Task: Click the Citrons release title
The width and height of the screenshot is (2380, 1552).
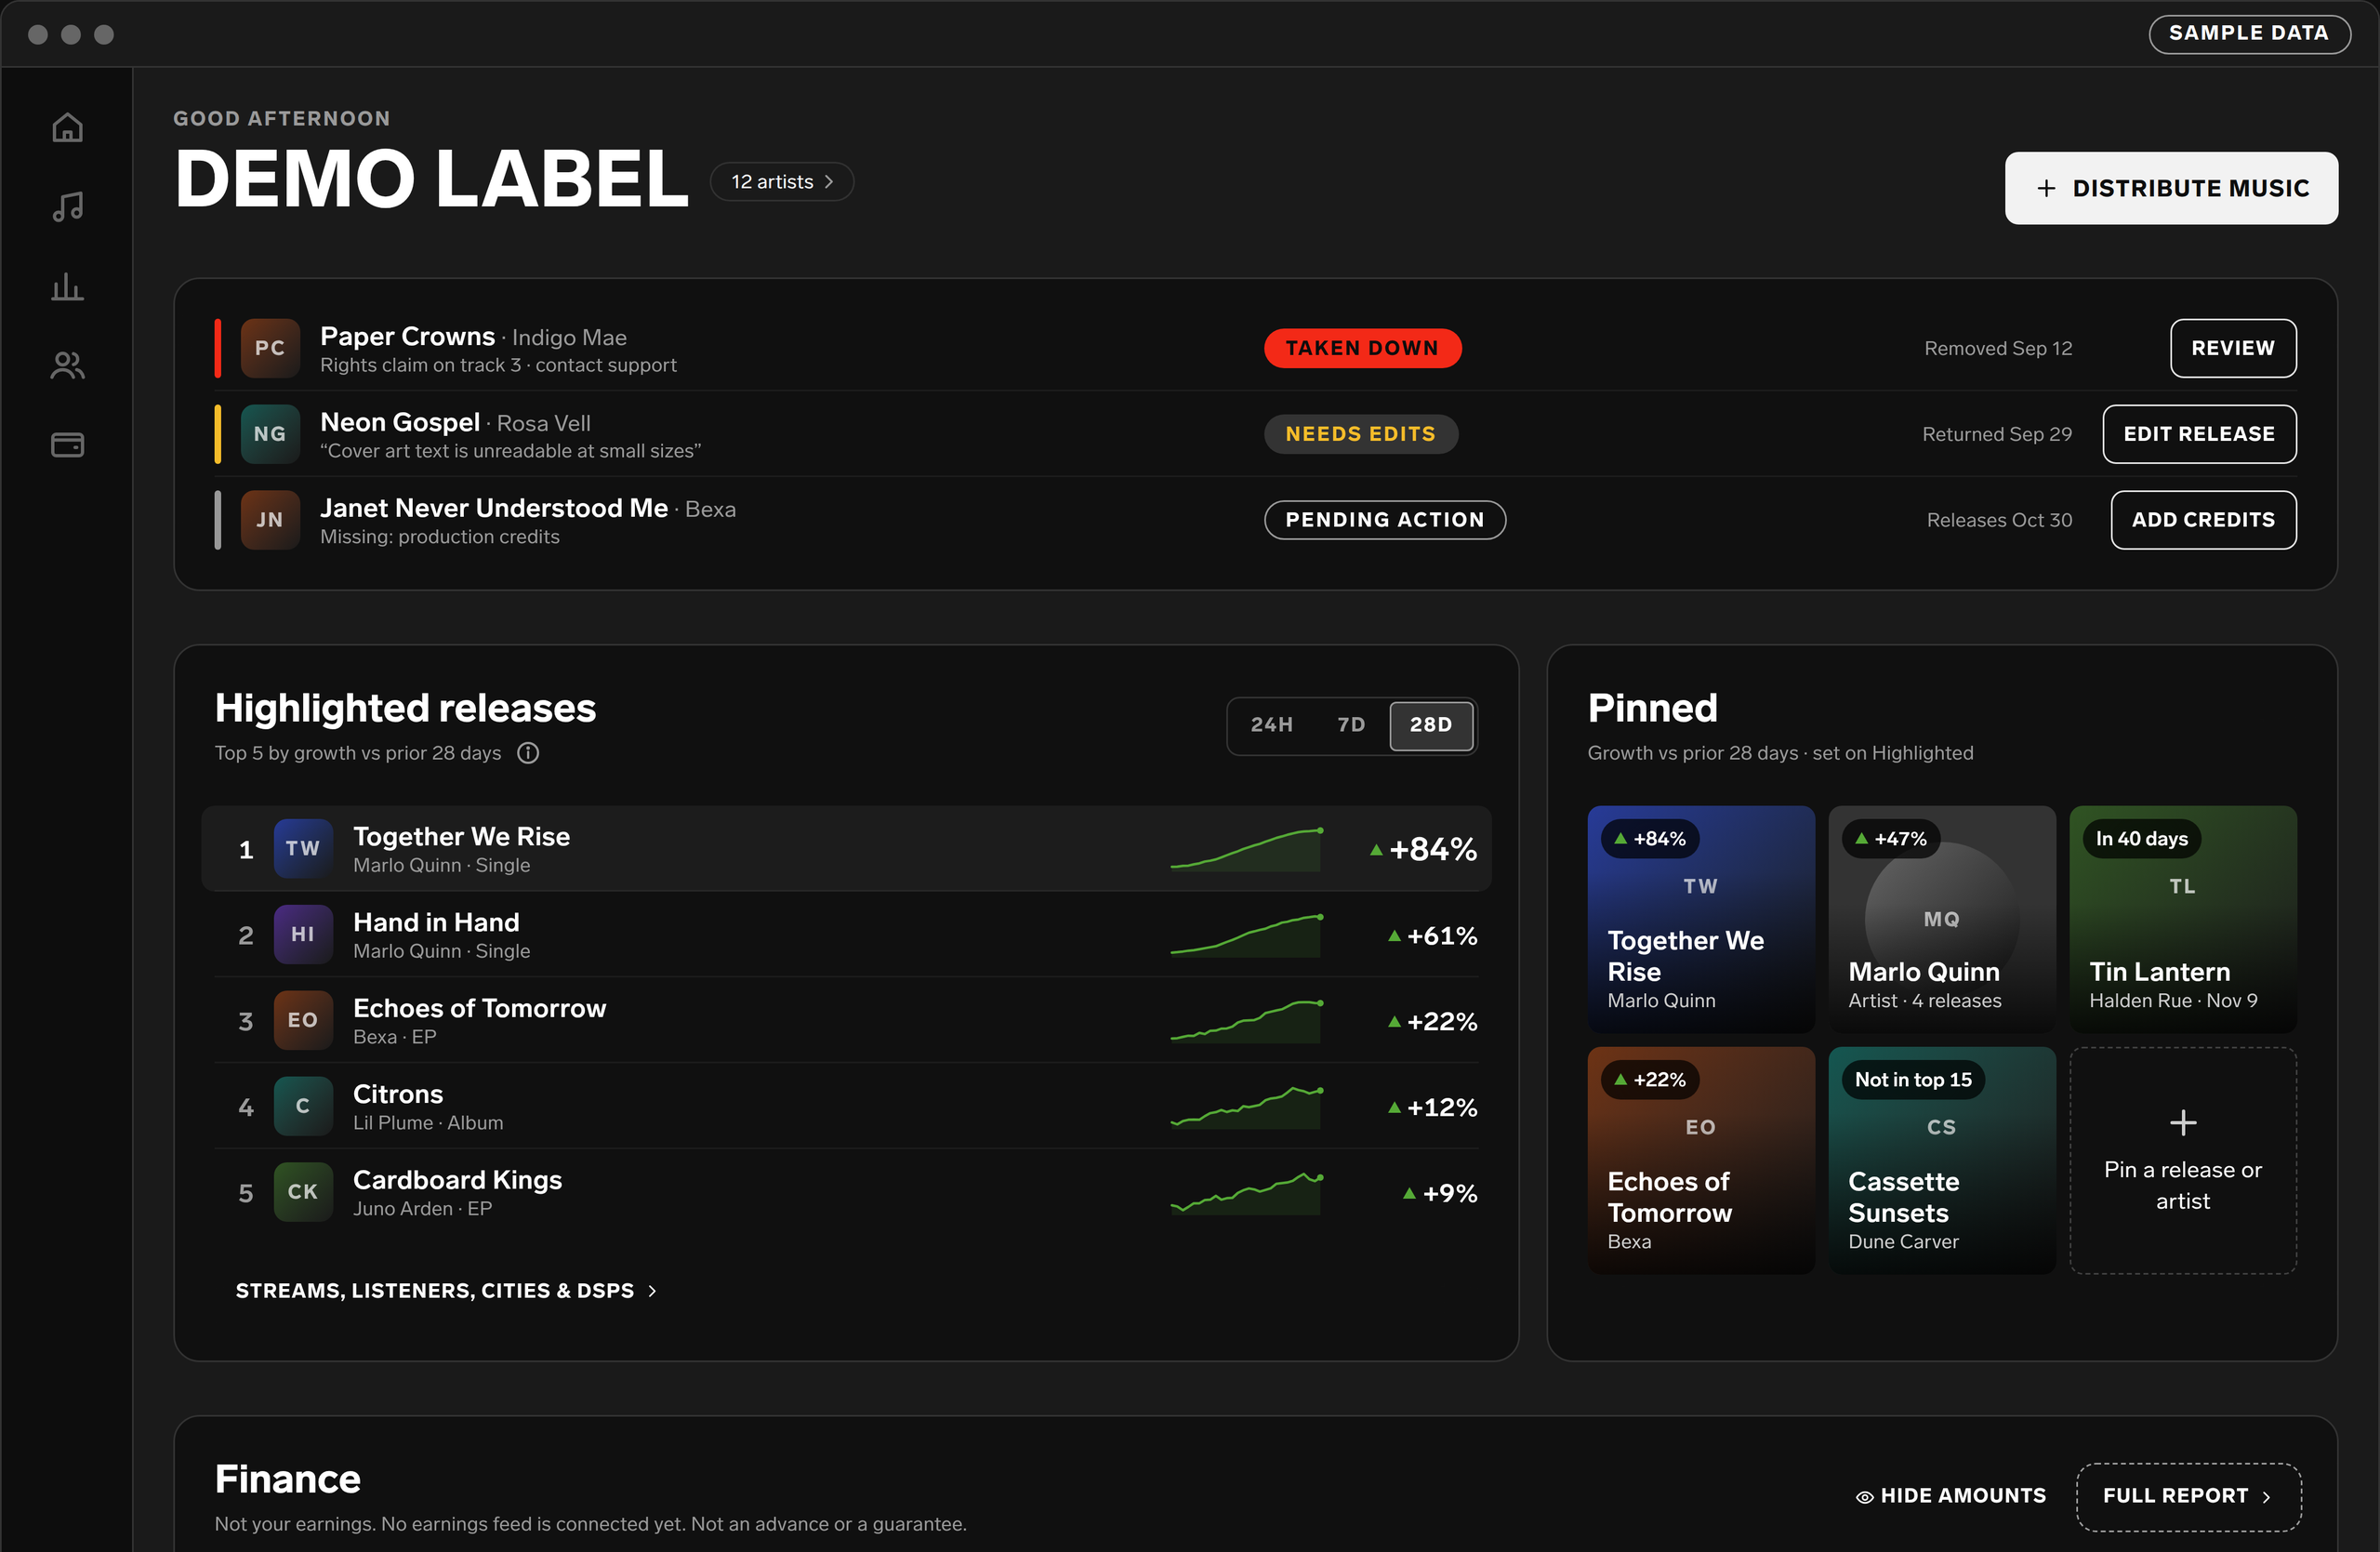Action: pyautogui.click(x=398, y=1094)
